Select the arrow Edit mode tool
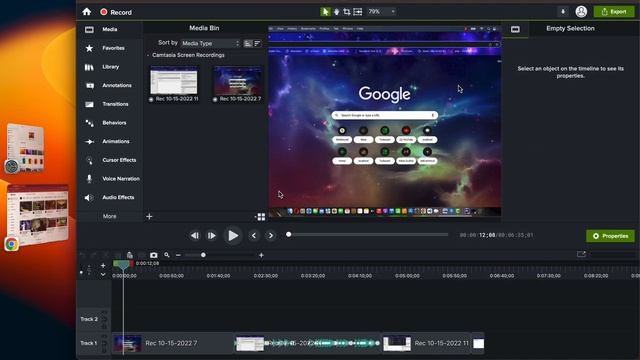640x360 pixels. (325, 12)
